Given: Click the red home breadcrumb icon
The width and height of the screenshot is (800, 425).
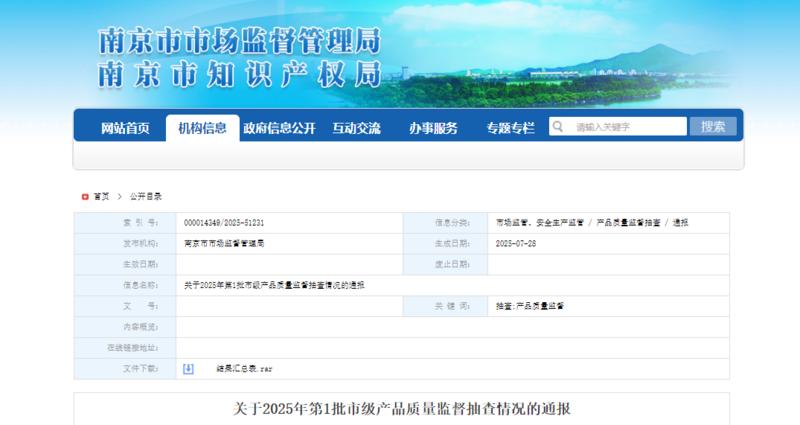Looking at the screenshot, I should [85, 196].
